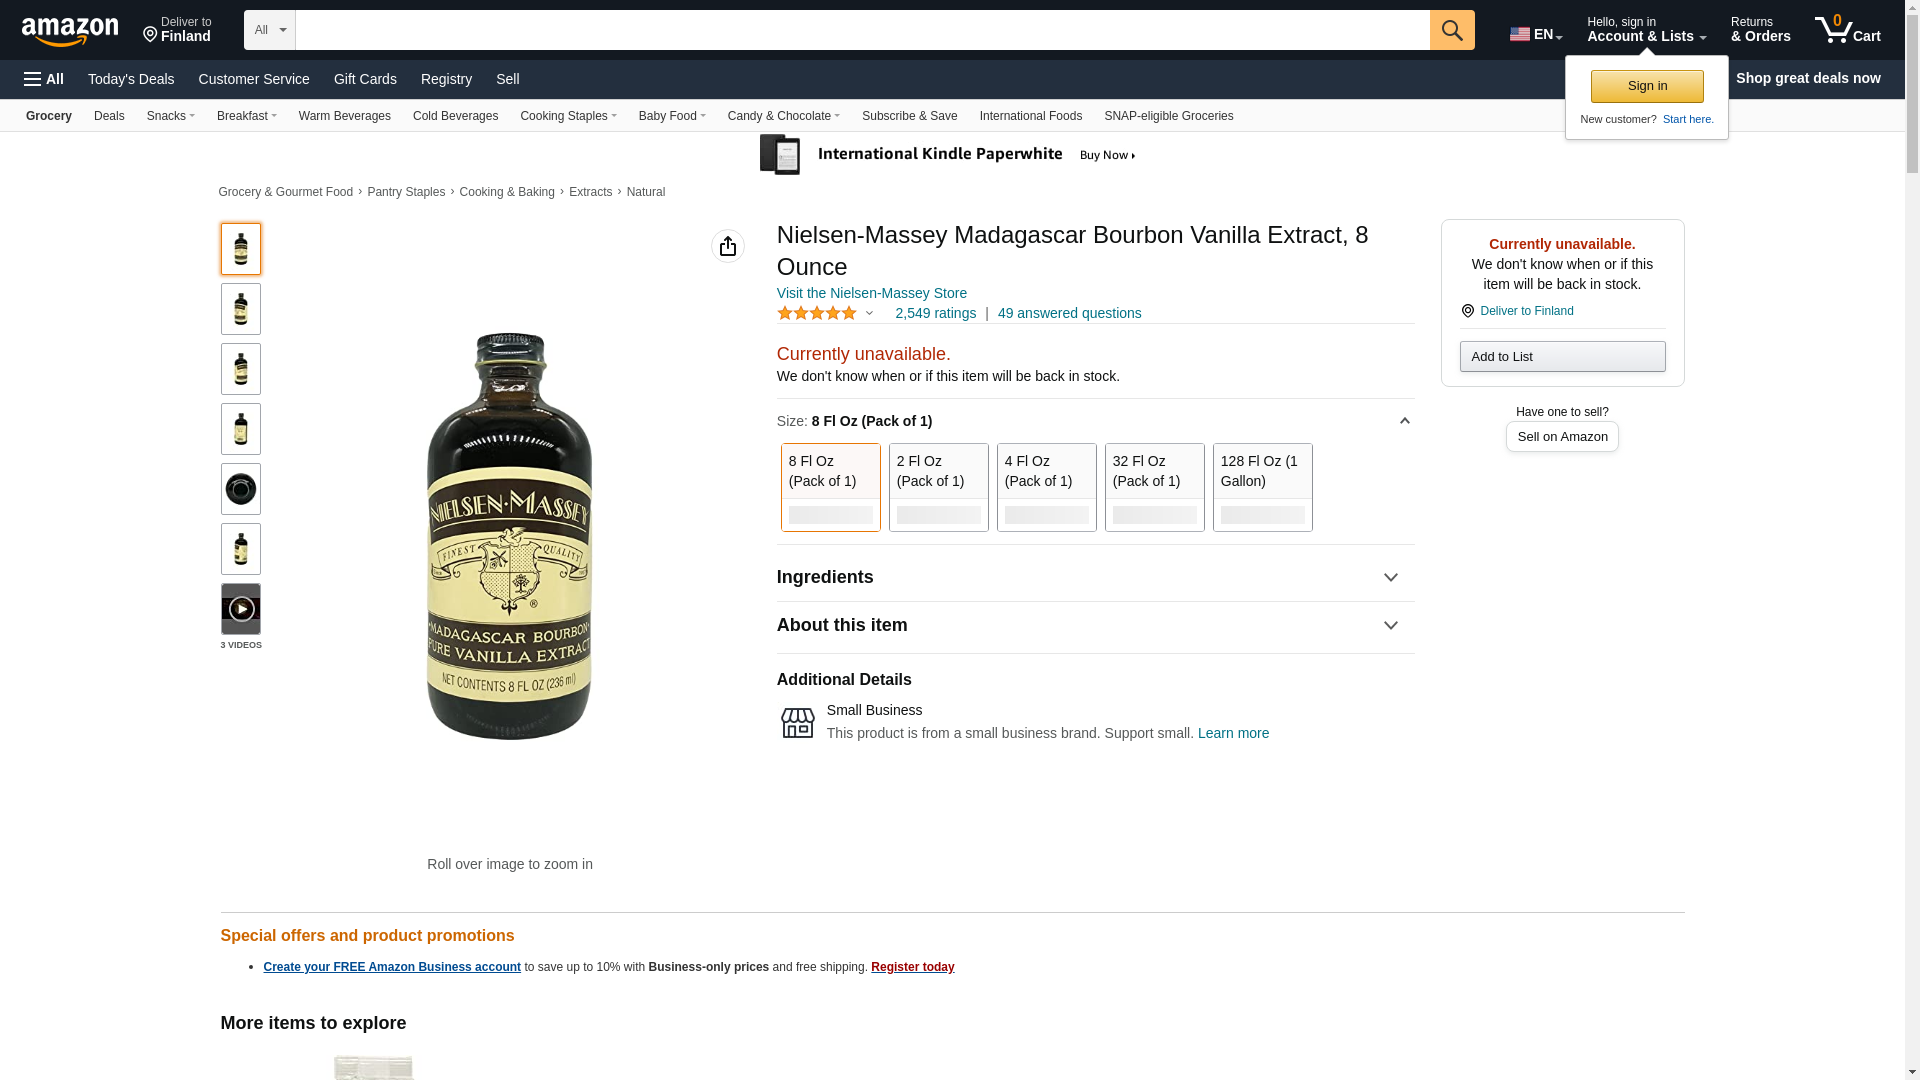
Task: Click the Add to List button
Action: [x=1562, y=357]
